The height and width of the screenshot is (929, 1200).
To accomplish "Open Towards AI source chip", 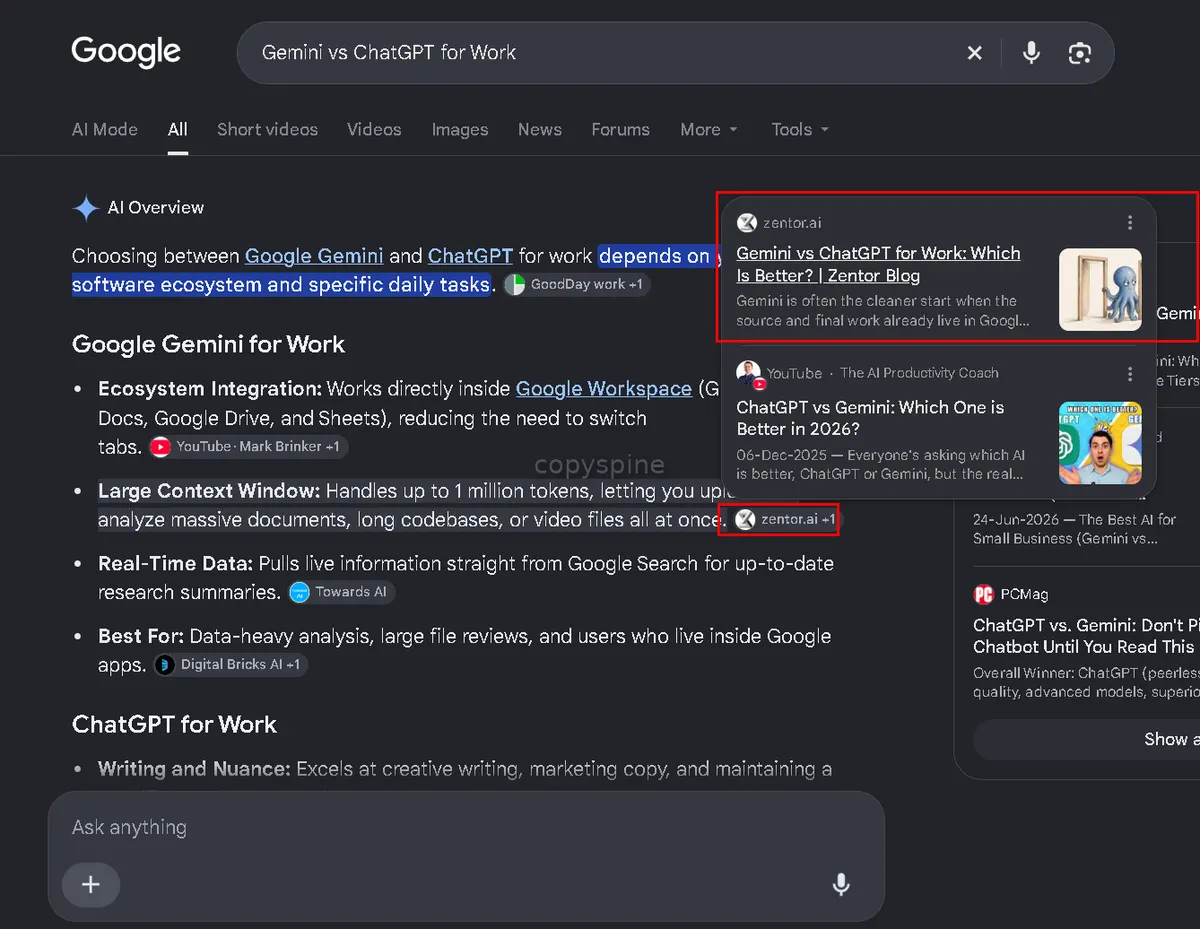I will (342, 592).
